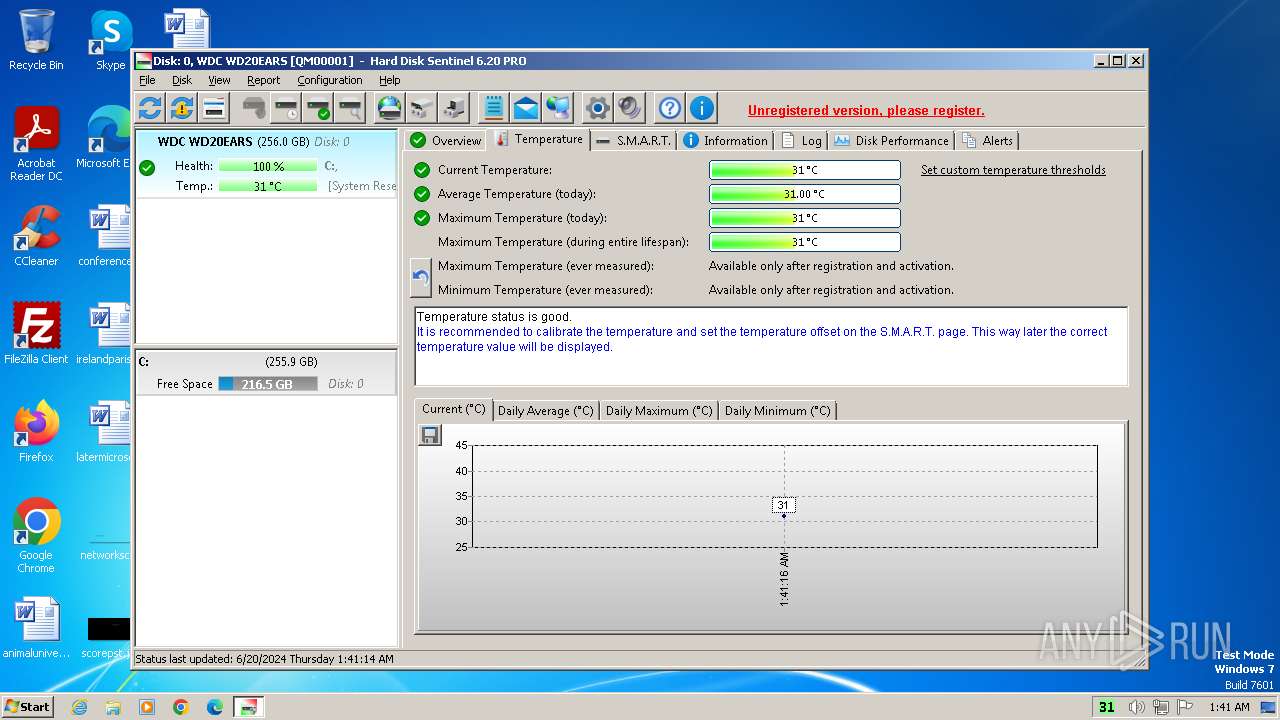Open the report notepad toolbar icon
This screenshot has height=720, width=1280.
coord(493,108)
